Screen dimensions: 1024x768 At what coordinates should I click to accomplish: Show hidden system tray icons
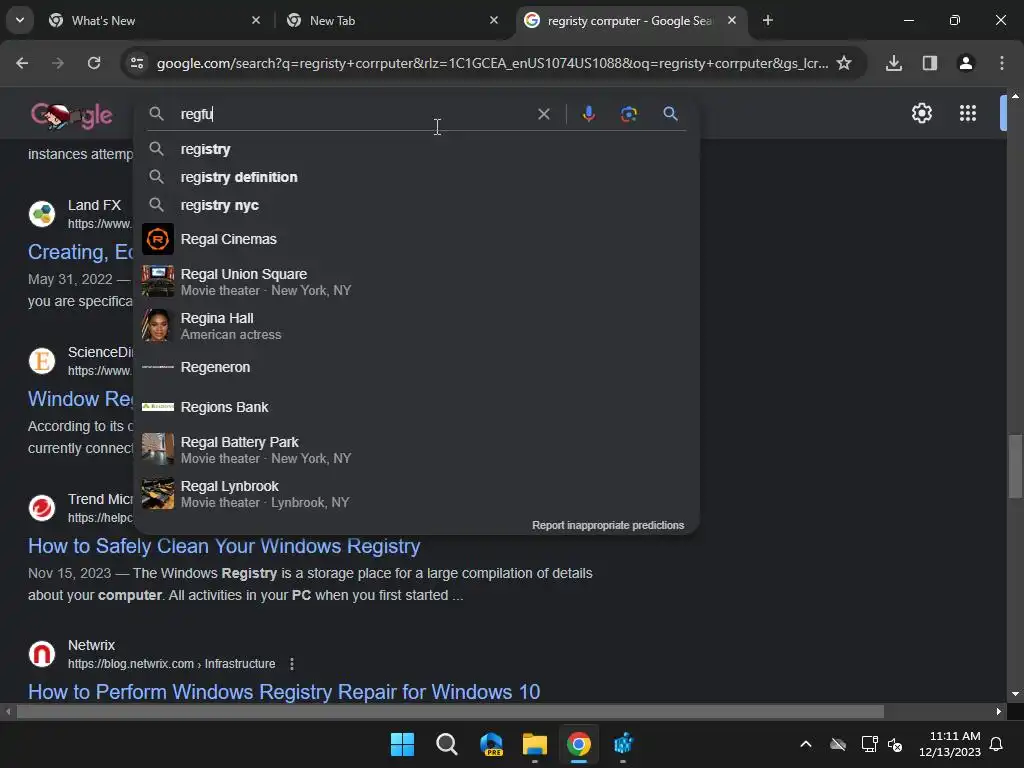[x=806, y=744]
